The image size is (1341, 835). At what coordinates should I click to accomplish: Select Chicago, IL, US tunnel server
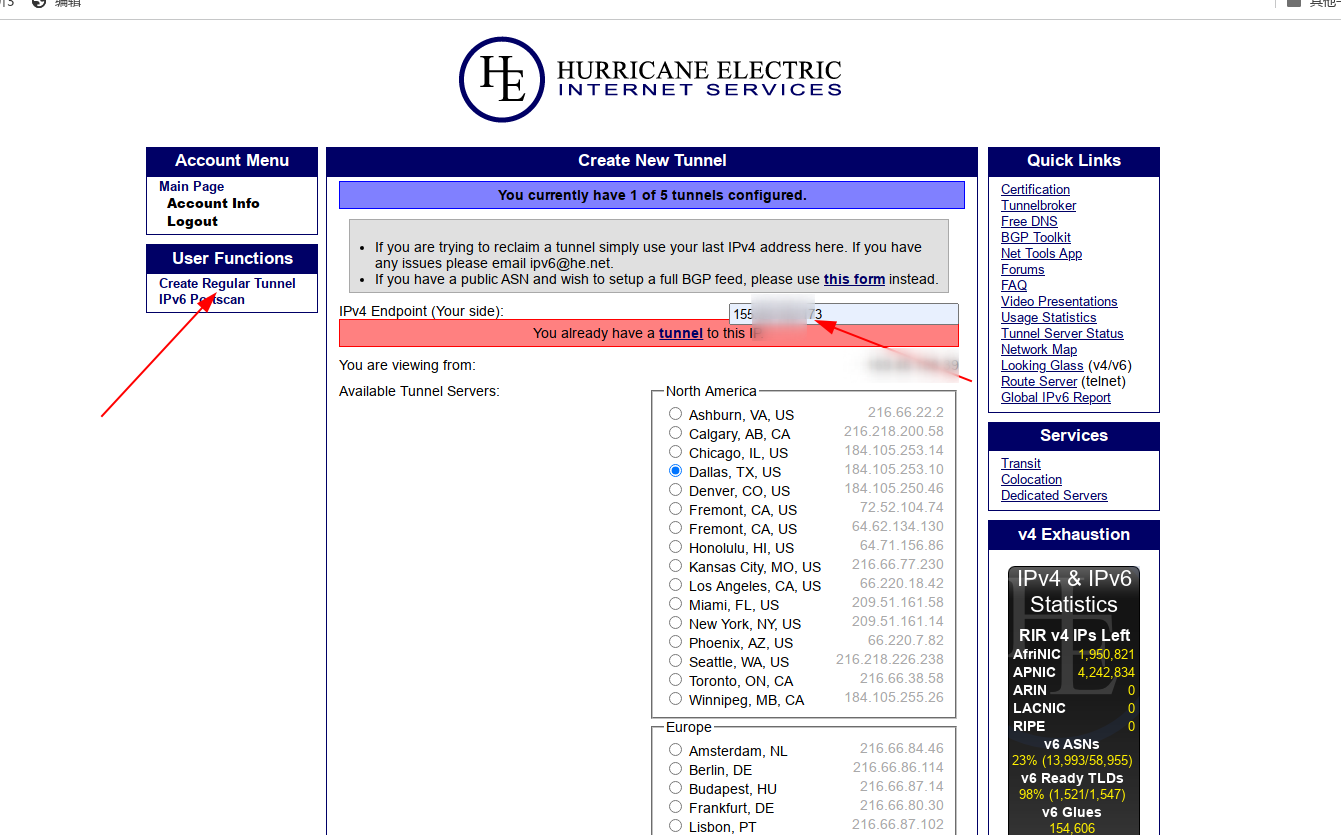(676, 452)
